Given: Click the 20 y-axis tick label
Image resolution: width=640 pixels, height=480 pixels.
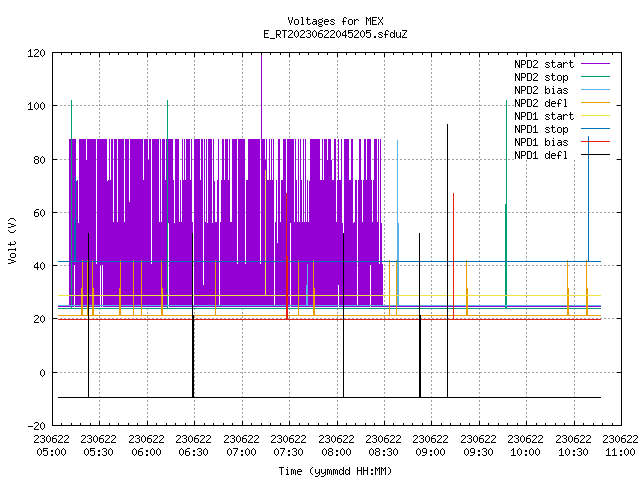Looking at the screenshot, I should 40,319.
